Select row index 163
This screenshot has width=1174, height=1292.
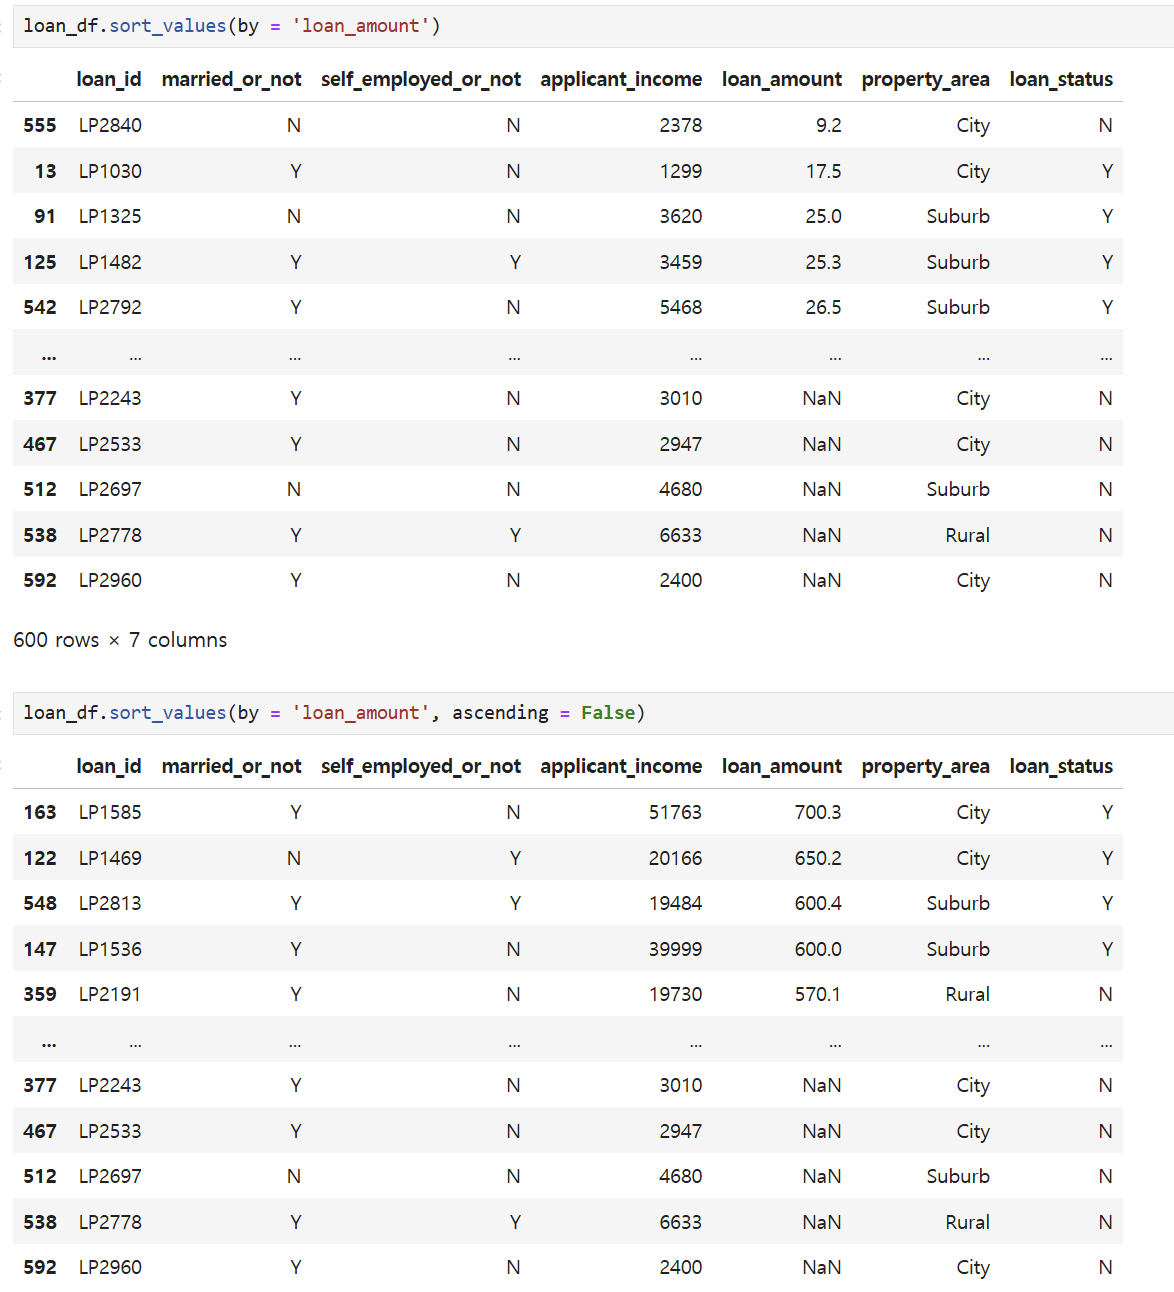pyautogui.click(x=40, y=812)
